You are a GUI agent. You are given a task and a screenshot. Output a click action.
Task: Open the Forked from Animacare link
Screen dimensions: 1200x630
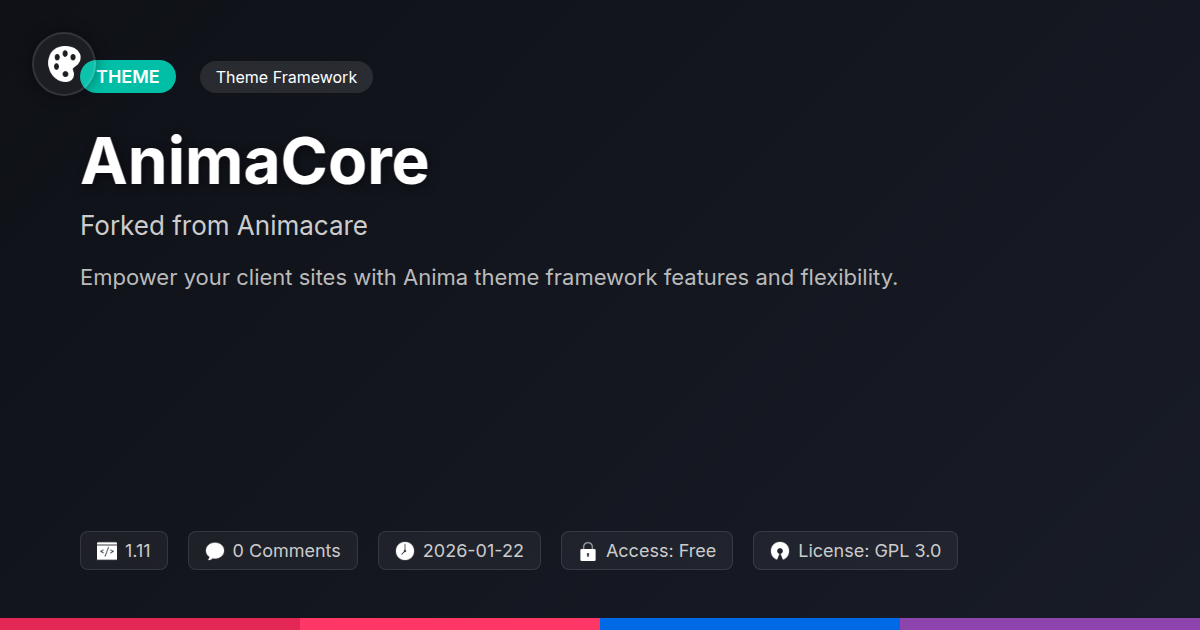tap(224, 226)
